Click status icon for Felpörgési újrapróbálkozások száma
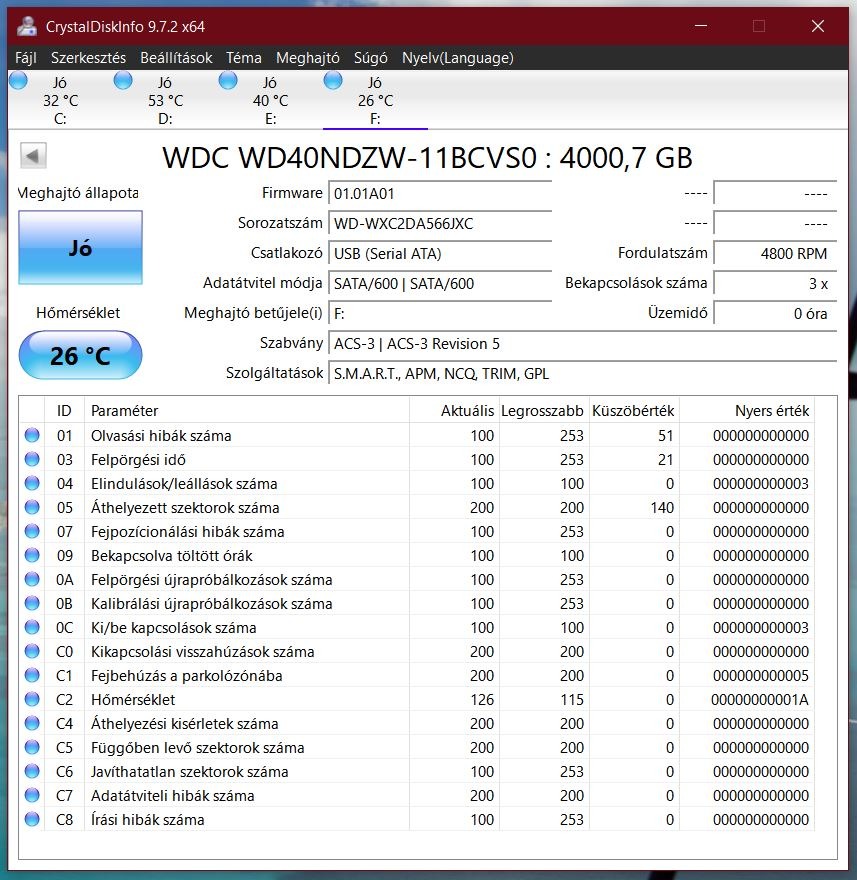857x880 pixels. [x=32, y=579]
